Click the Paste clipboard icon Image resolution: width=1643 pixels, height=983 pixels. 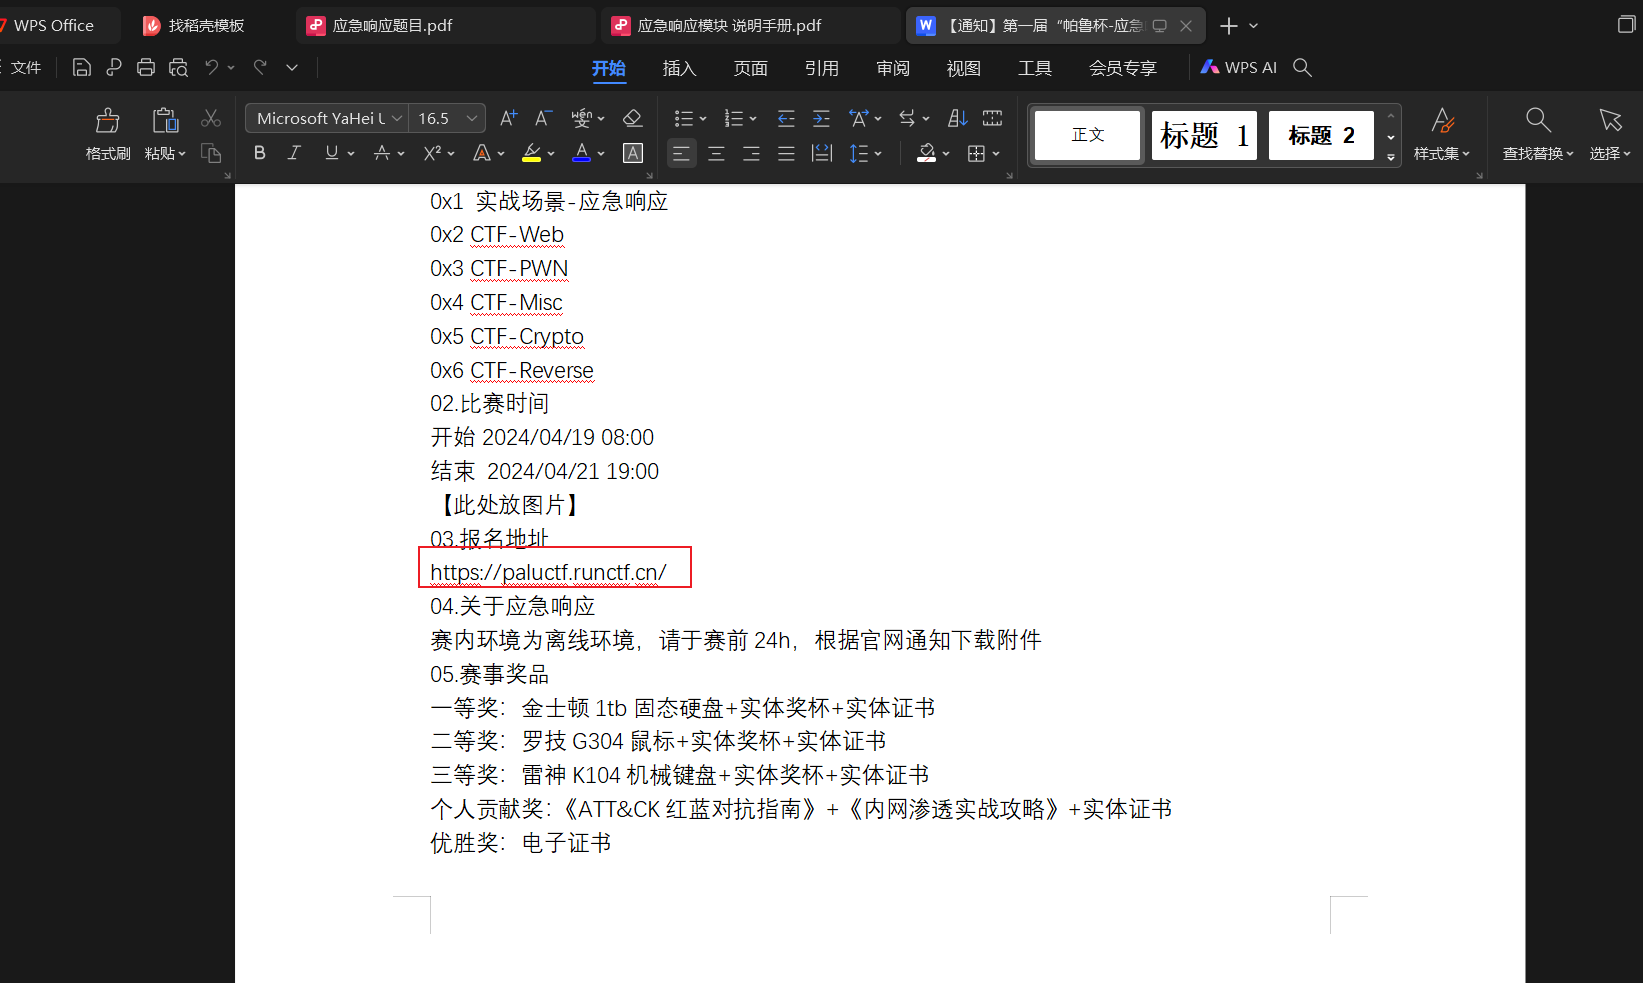pos(165,121)
